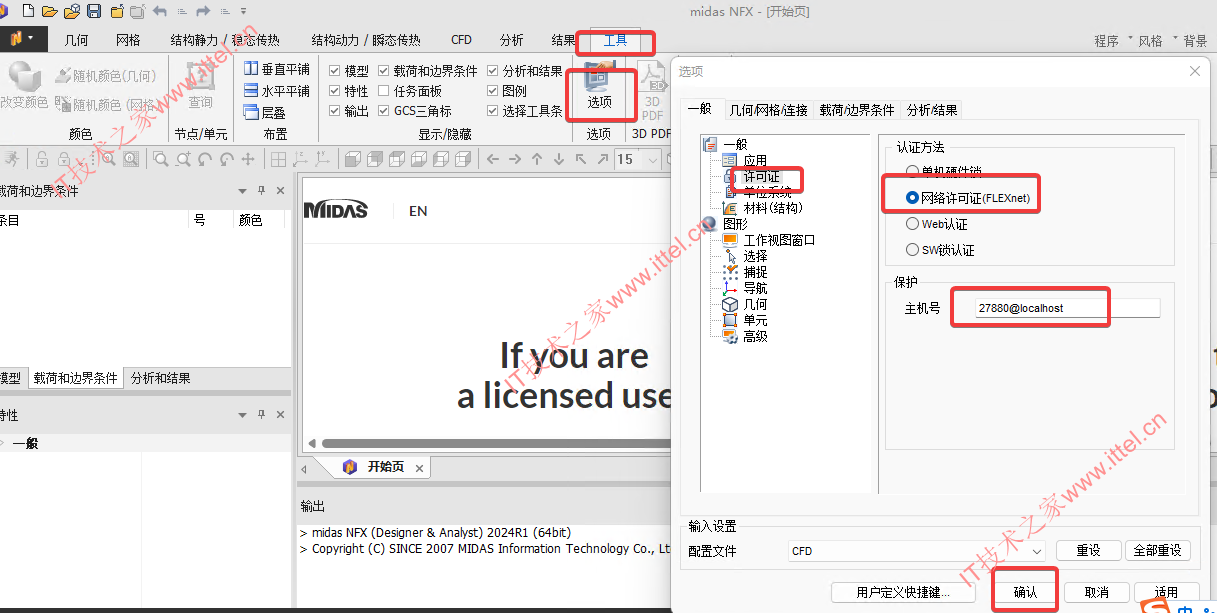Toggle the 输出 checkbox

(x=335, y=111)
